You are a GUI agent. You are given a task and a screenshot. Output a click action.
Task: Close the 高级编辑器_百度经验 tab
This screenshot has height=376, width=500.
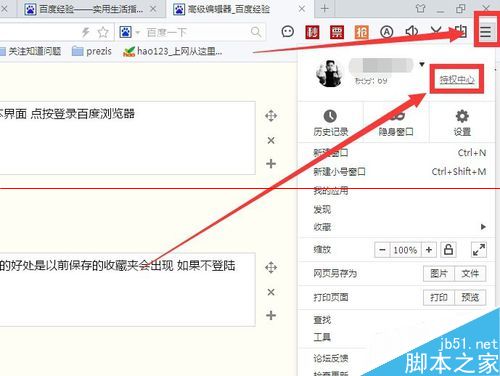pyautogui.click(x=302, y=9)
